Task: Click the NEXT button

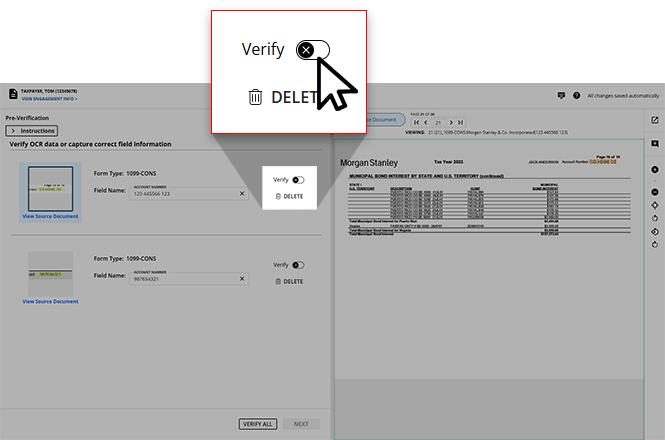Action: (301, 424)
